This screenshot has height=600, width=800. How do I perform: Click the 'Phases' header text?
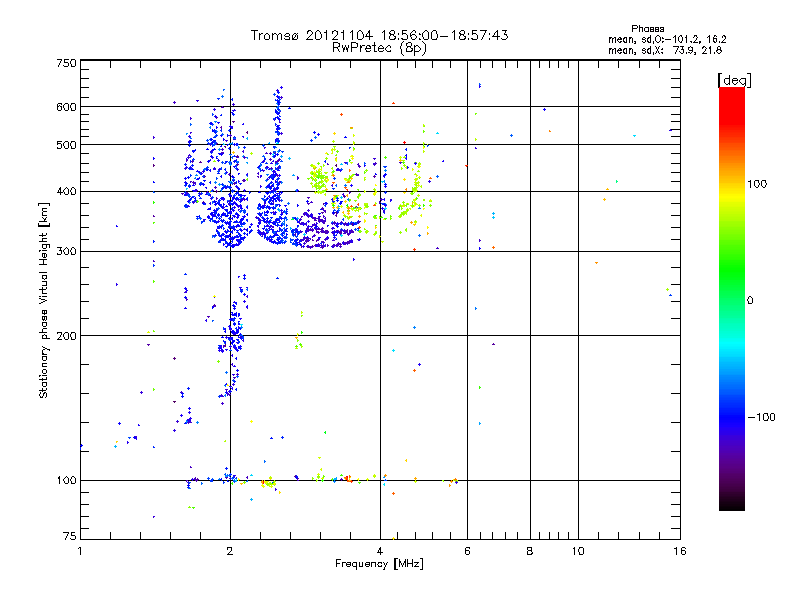(647, 29)
